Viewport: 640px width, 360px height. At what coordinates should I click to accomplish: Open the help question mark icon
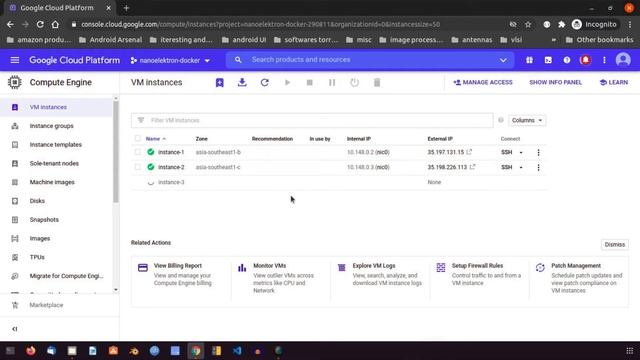click(567, 60)
